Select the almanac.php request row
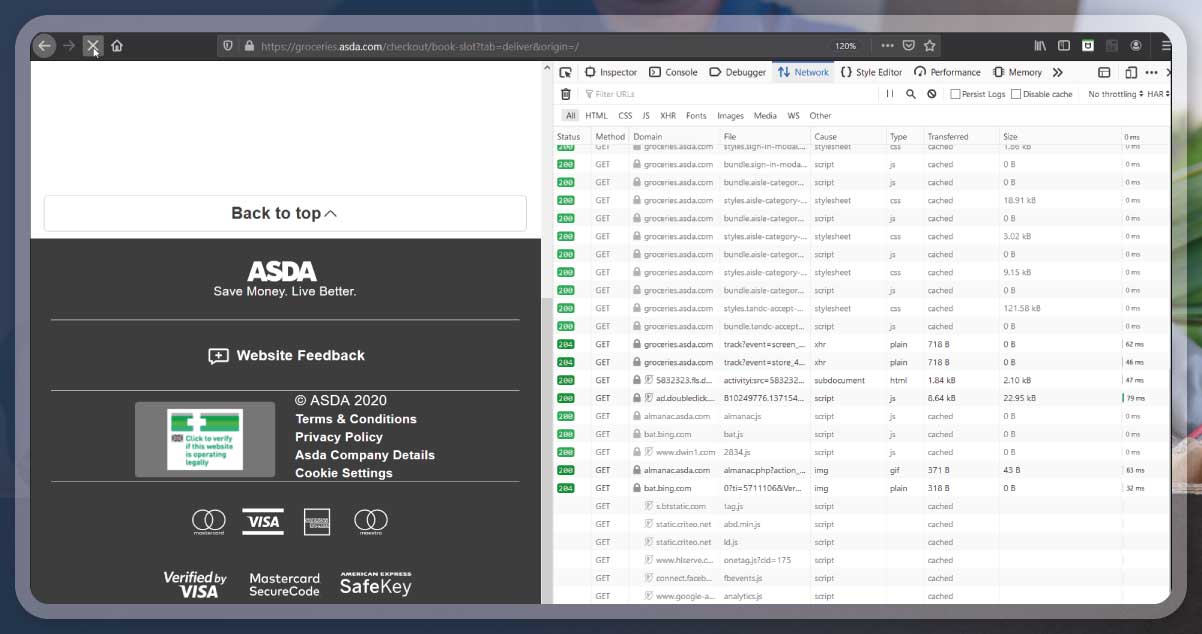The height and width of the screenshot is (634, 1202). tap(862, 470)
